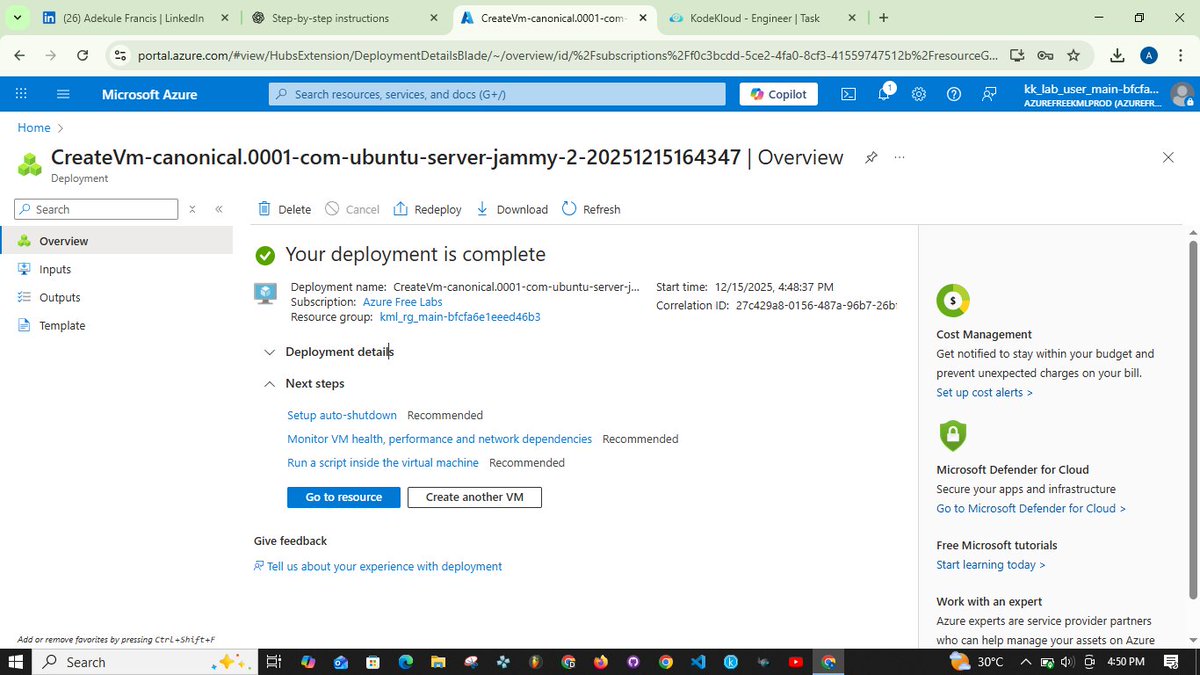Focus the left menu Search field
Viewport: 1200px width, 675px height.
(x=96, y=209)
